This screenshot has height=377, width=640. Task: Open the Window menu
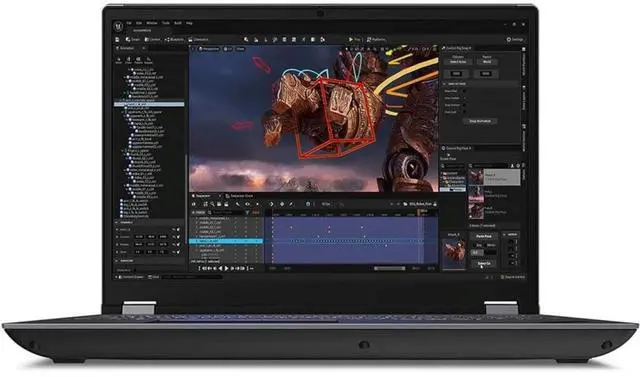[x=151, y=23]
